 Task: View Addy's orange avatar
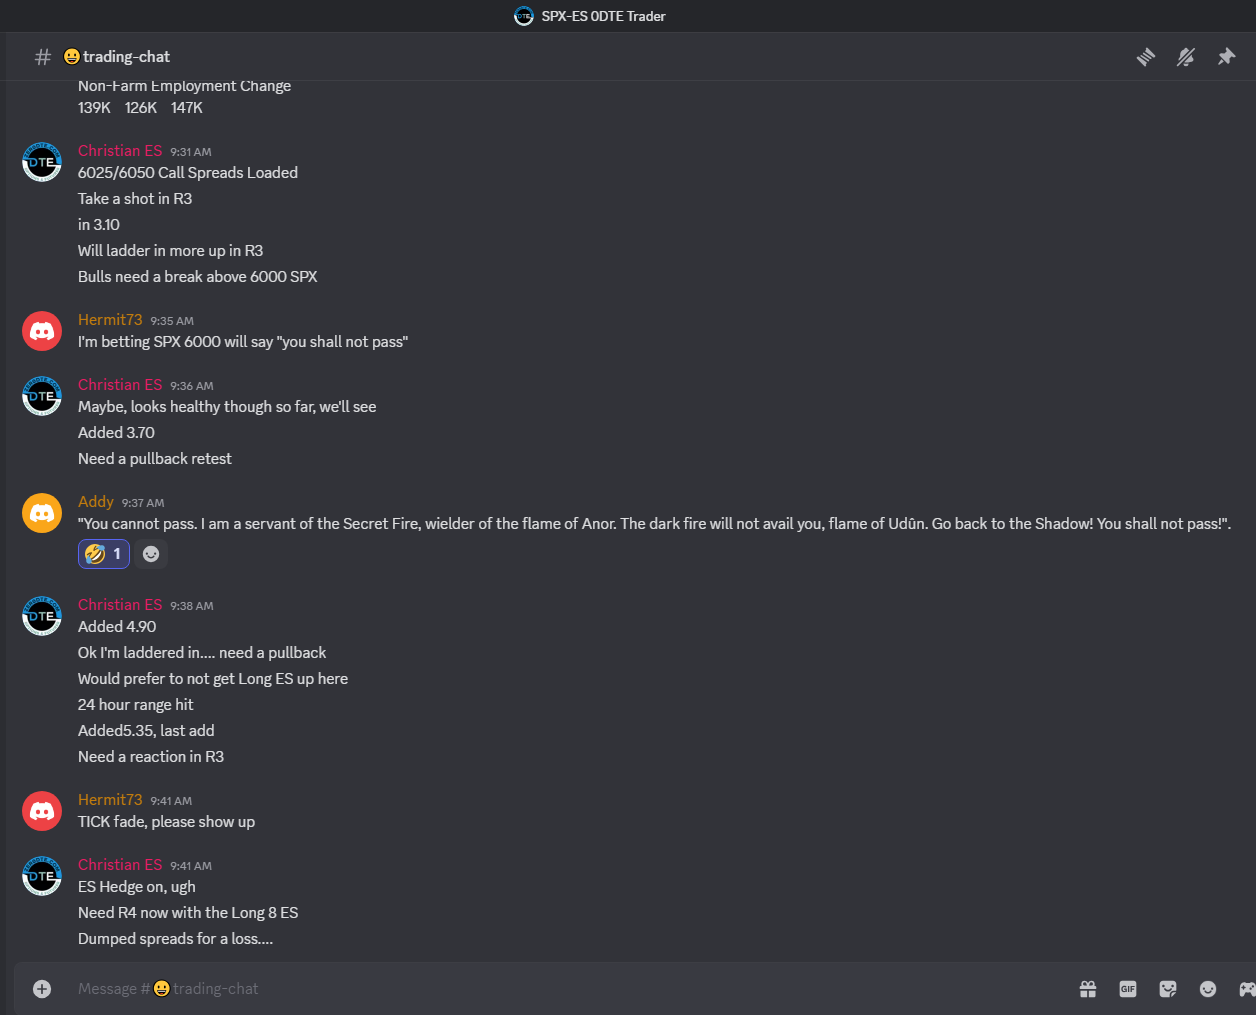coord(42,513)
